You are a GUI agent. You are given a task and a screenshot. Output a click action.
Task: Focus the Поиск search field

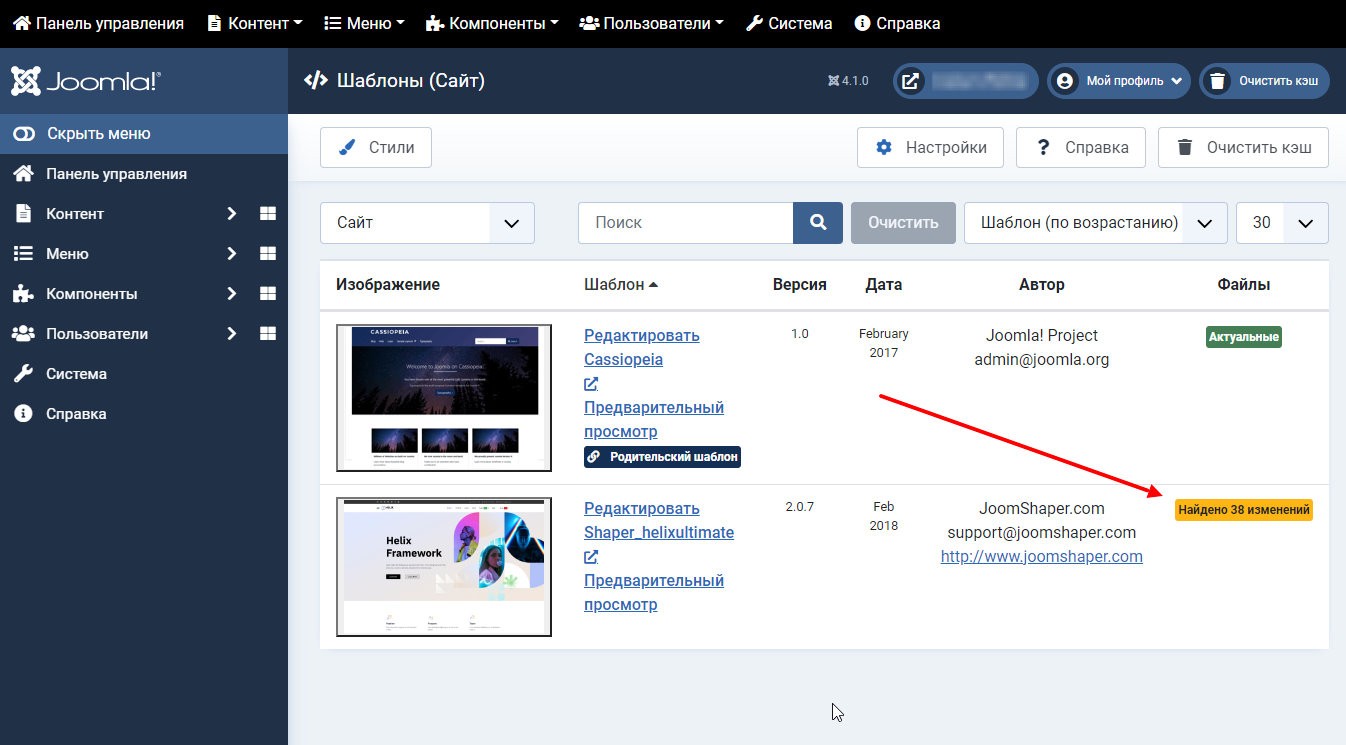point(685,223)
